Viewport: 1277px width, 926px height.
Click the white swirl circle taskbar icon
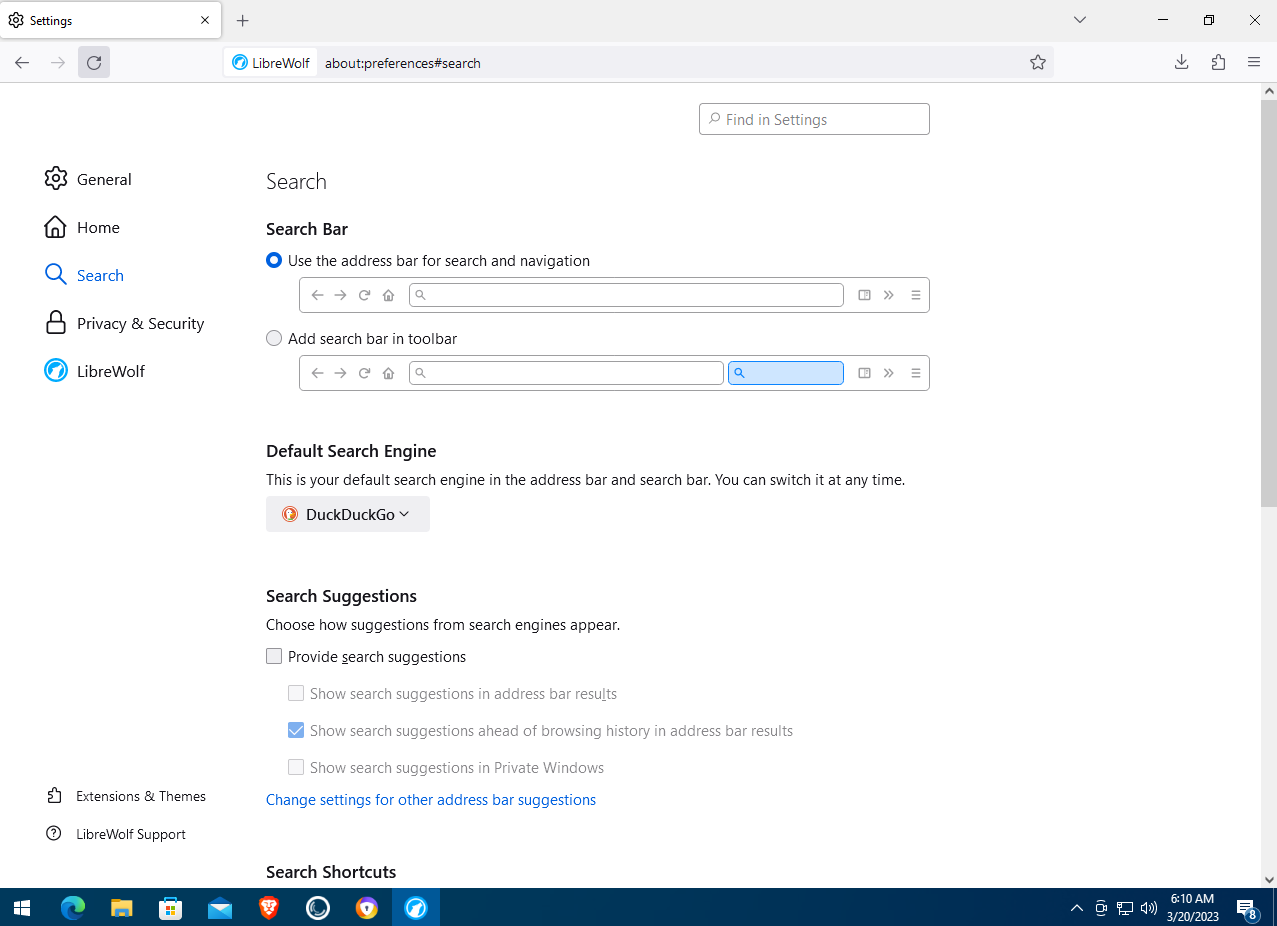point(318,908)
